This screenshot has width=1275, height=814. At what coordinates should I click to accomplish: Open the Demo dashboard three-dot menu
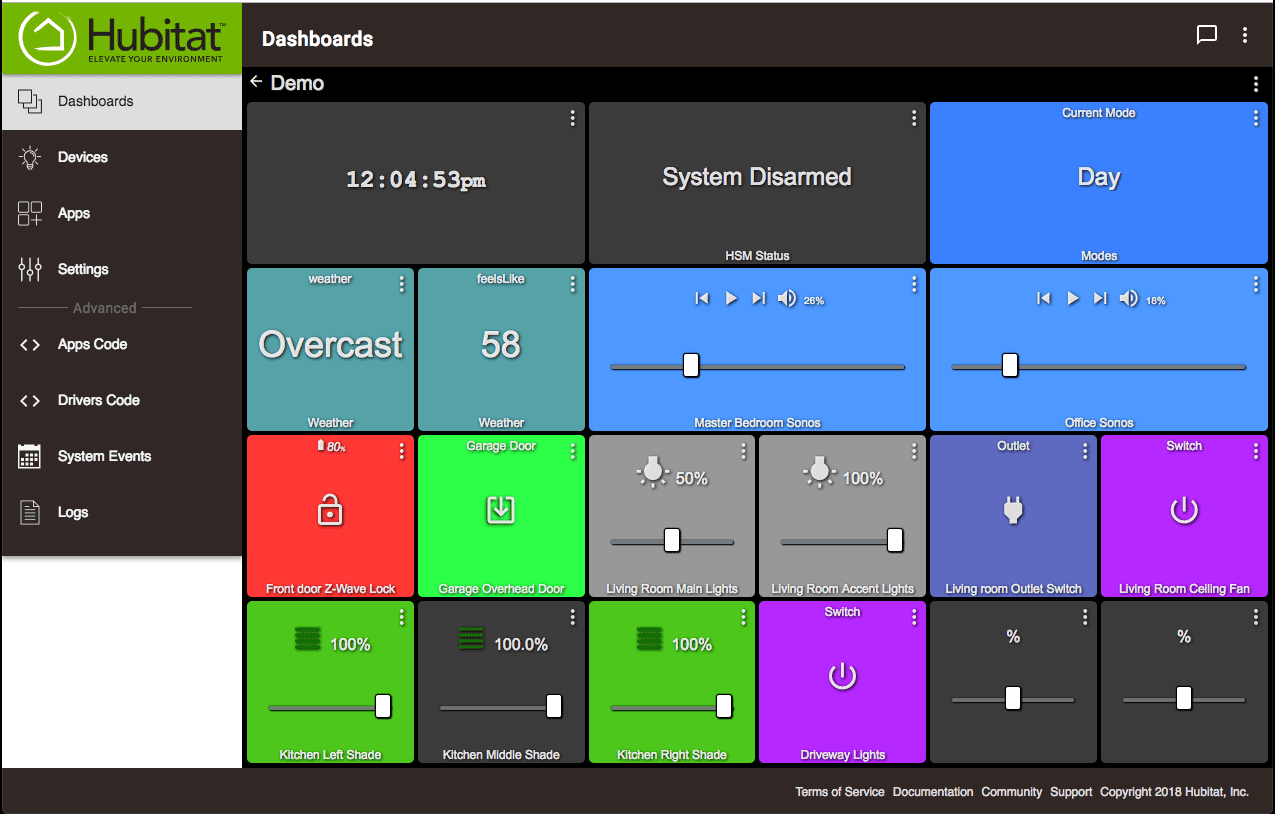pyautogui.click(x=1256, y=85)
